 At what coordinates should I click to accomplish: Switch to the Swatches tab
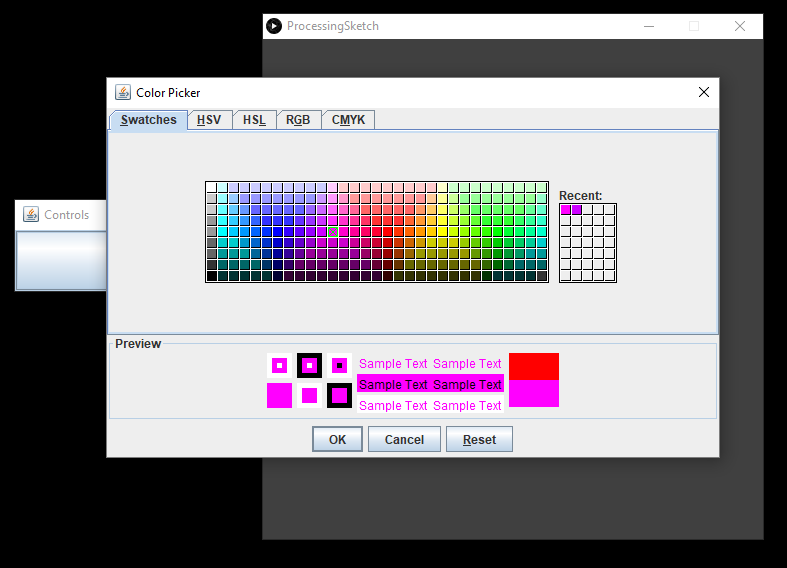[149, 120]
